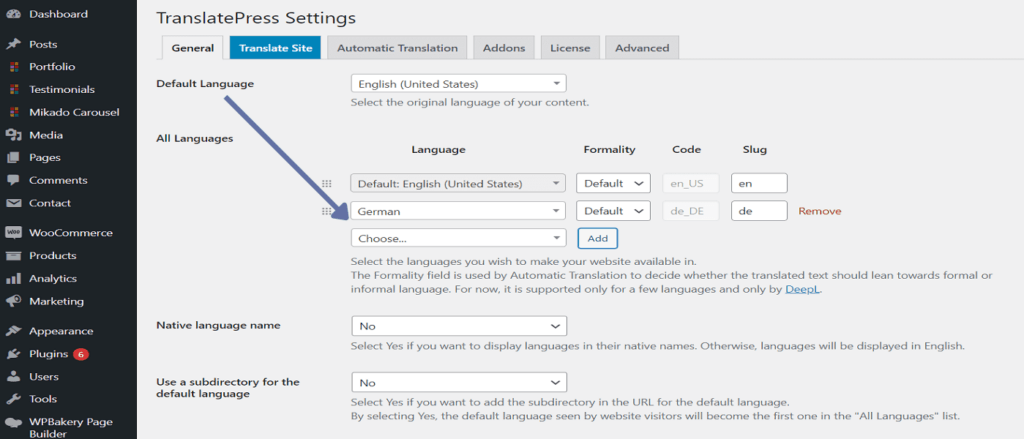This screenshot has width=1024, height=439.
Task: Open the German language dropdown
Action: click(x=458, y=212)
